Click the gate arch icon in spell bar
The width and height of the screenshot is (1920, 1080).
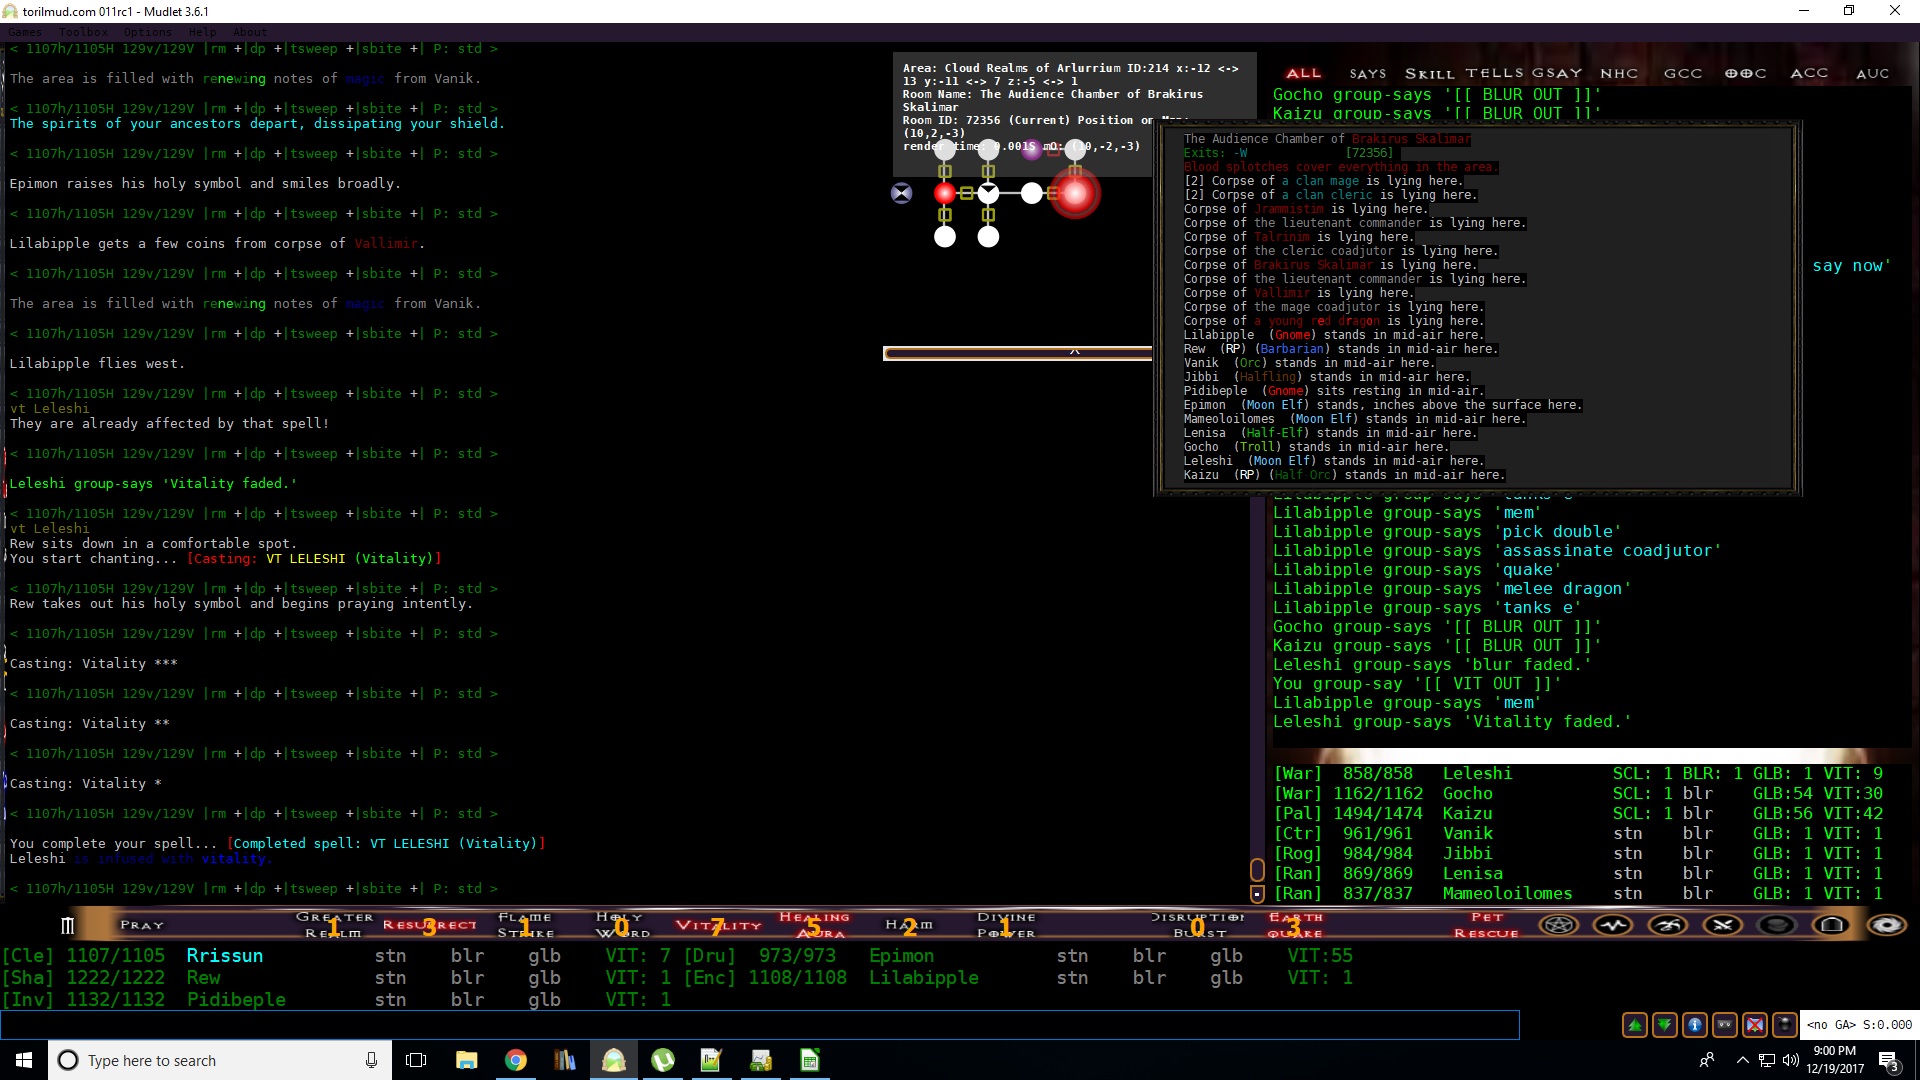click(1832, 925)
